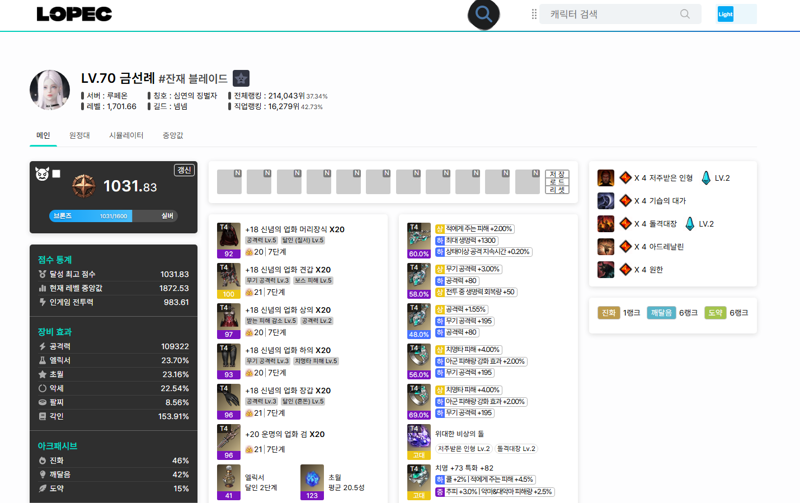This screenshot has width=800, height=503.
Task: Click the 초월 transcendence icon
Action: tap(312, 482)
